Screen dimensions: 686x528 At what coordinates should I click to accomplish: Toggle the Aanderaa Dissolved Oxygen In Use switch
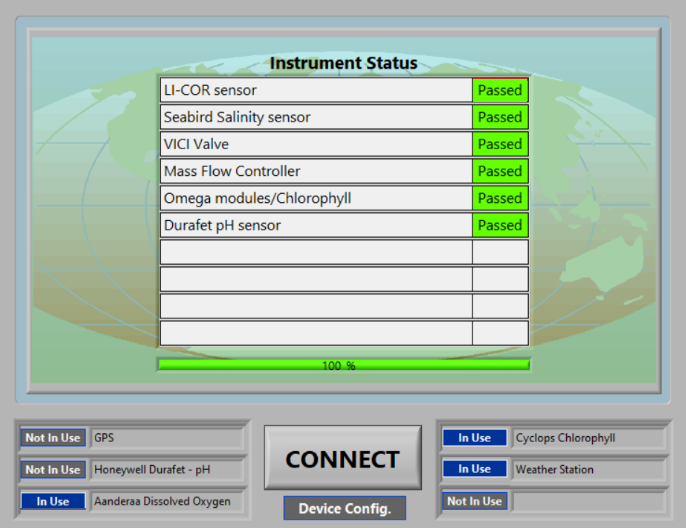53,501
